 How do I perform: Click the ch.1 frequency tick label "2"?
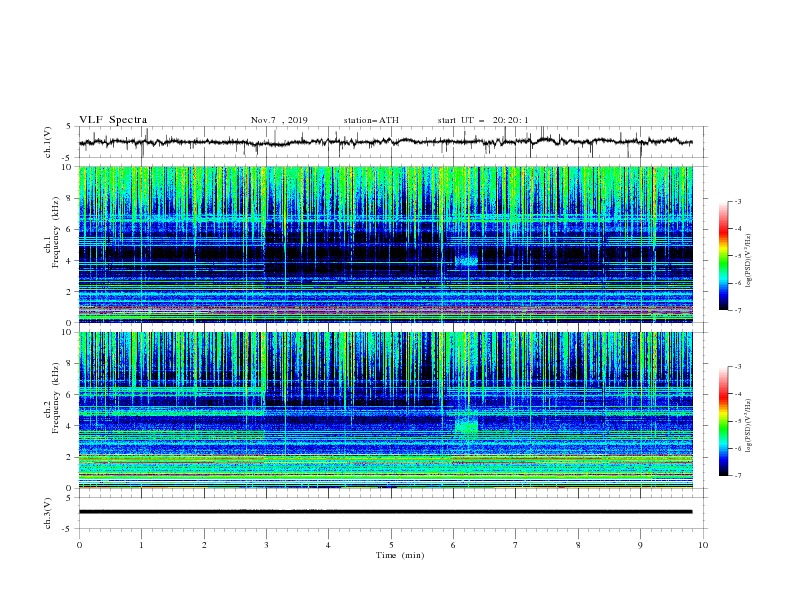pos(68,292)
